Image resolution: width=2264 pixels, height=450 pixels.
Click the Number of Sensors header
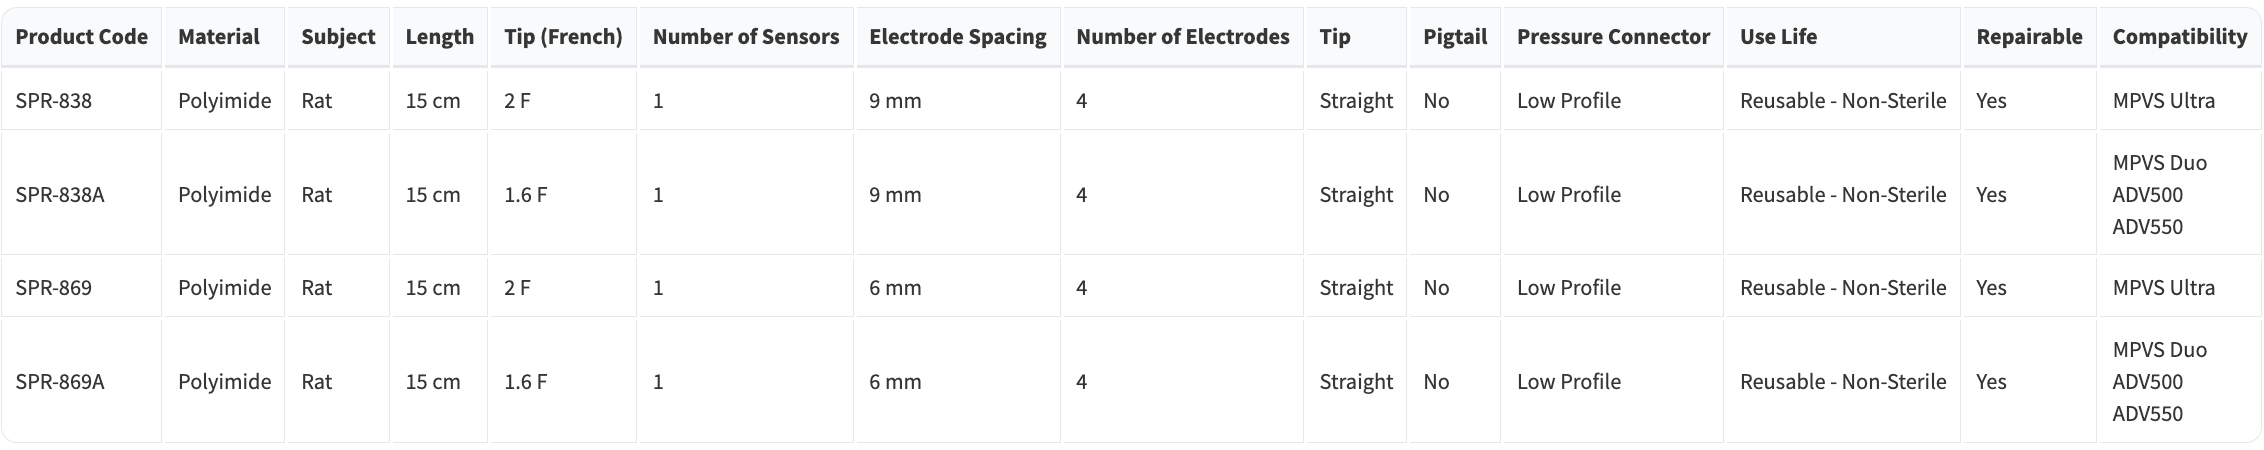[745, 37]
